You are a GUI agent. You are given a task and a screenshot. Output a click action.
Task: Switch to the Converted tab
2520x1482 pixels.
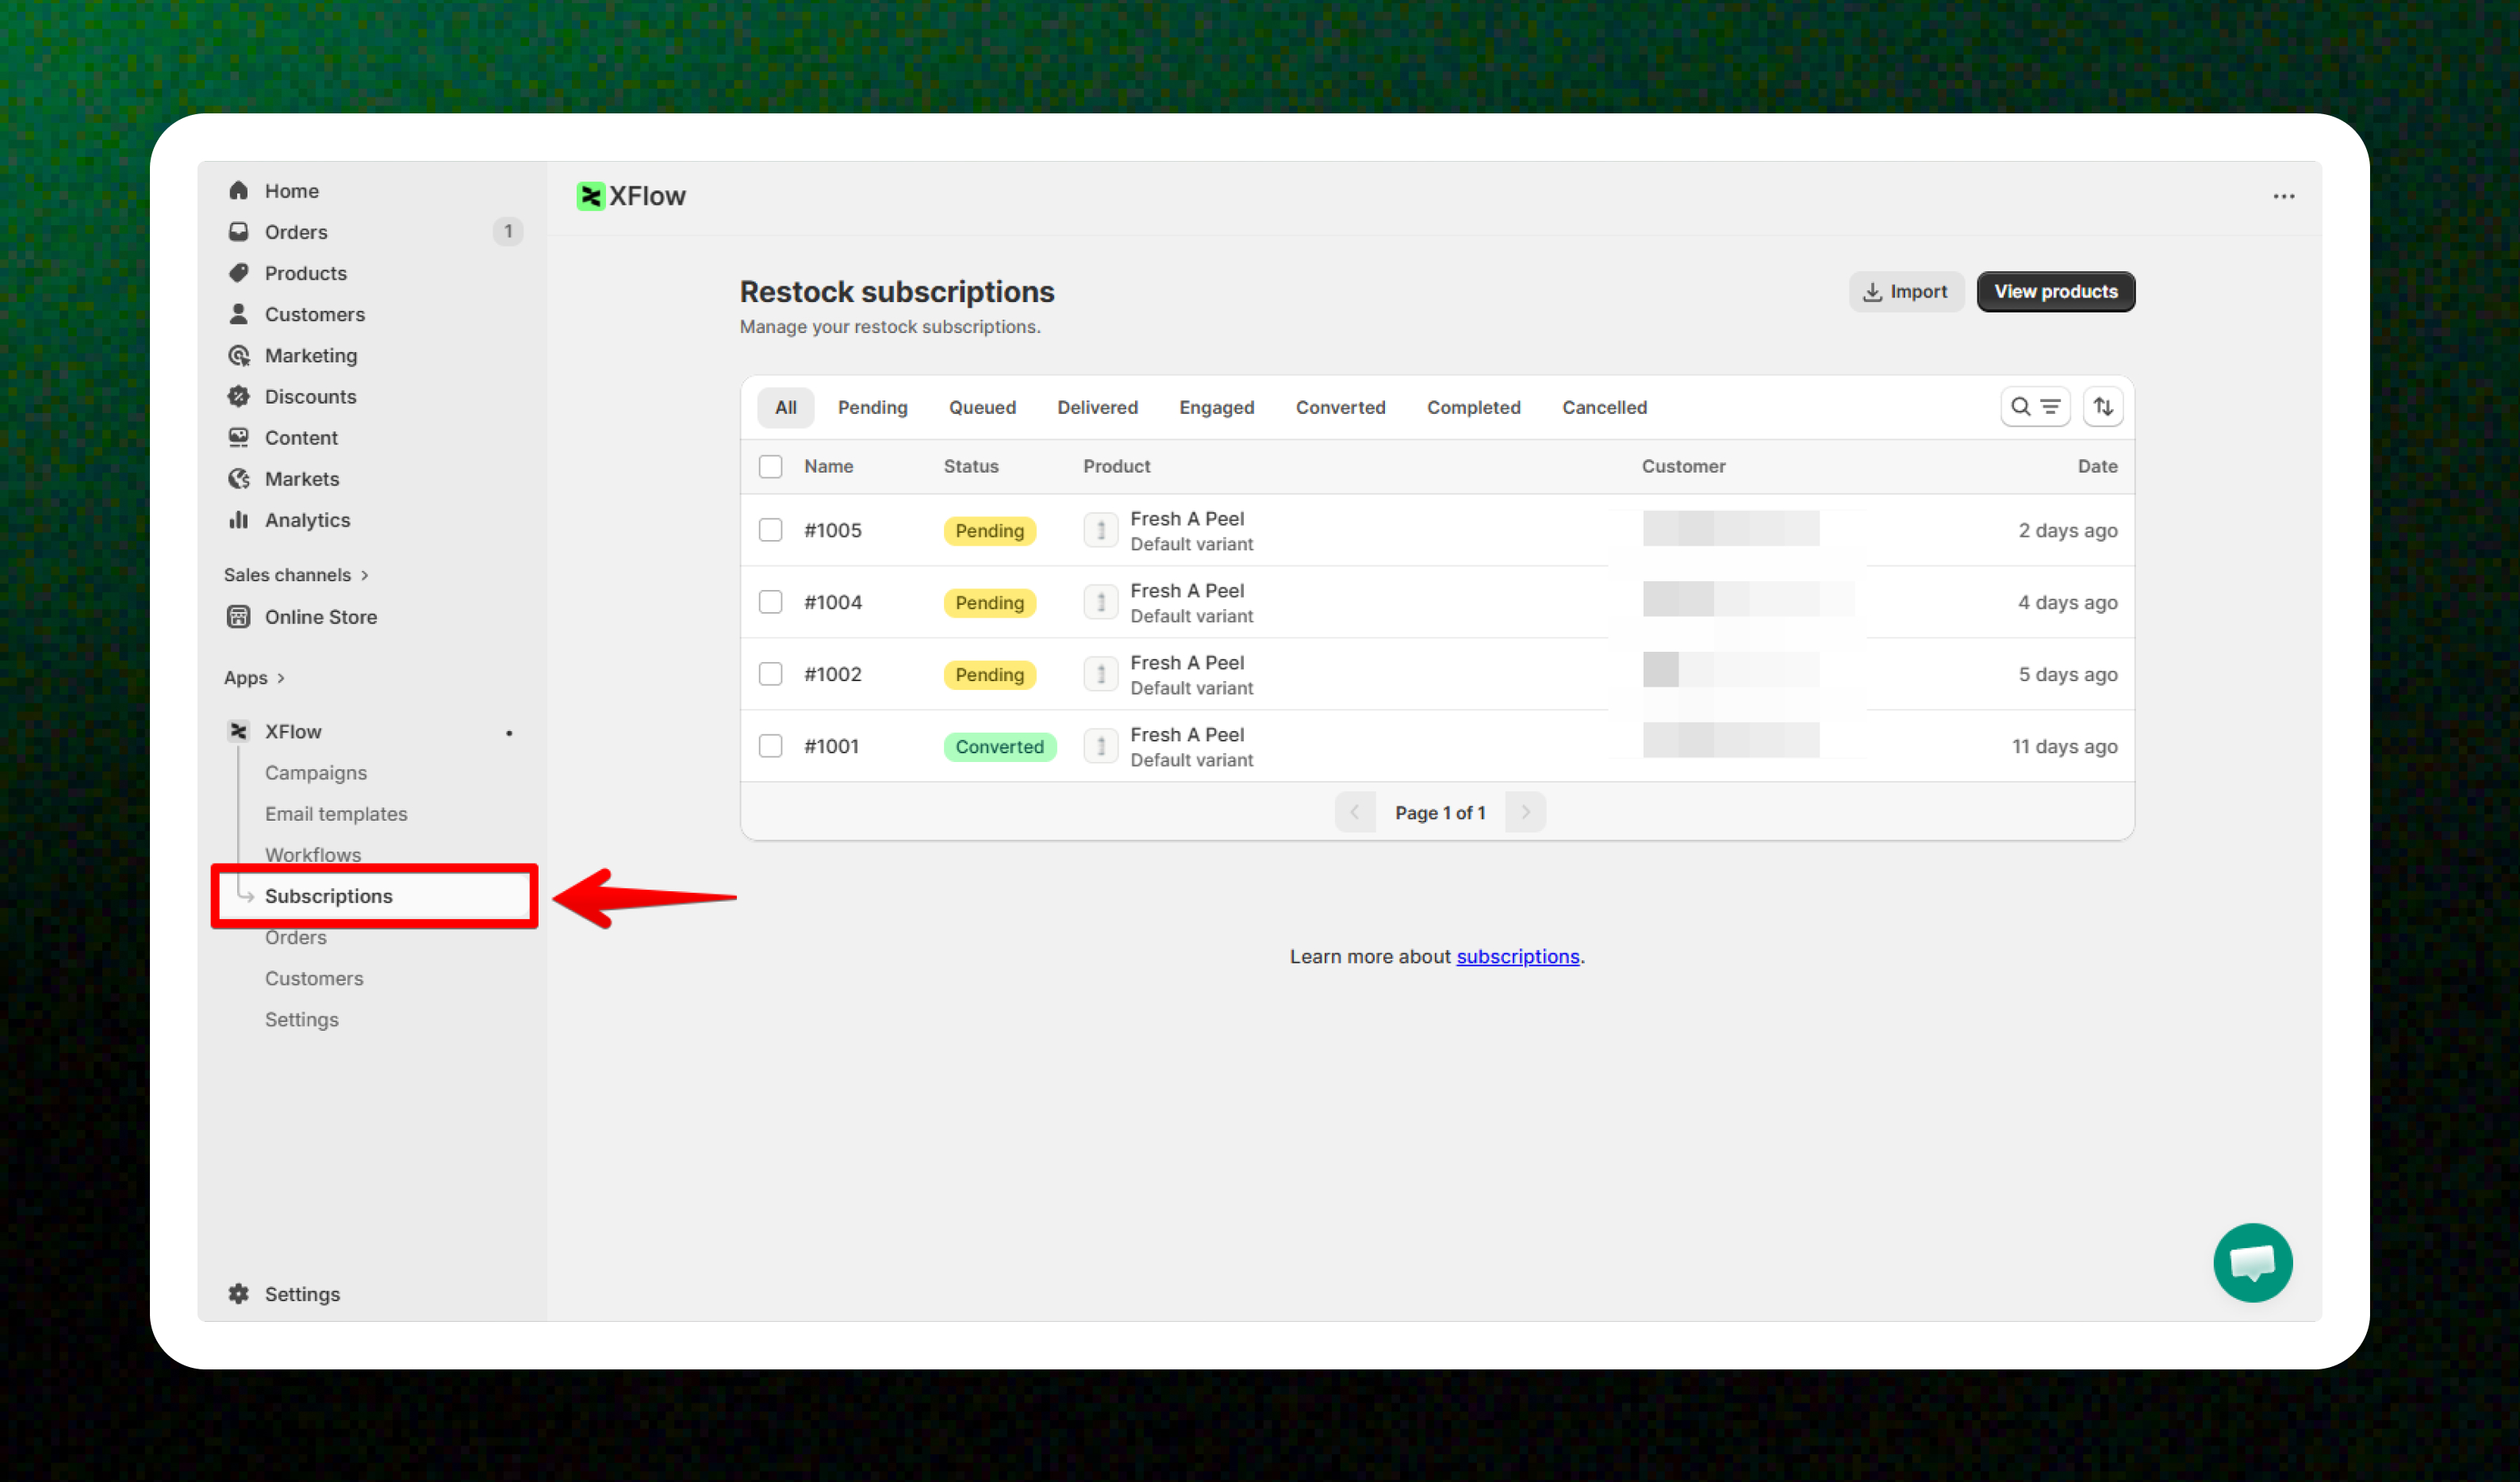click(1340, 407)
